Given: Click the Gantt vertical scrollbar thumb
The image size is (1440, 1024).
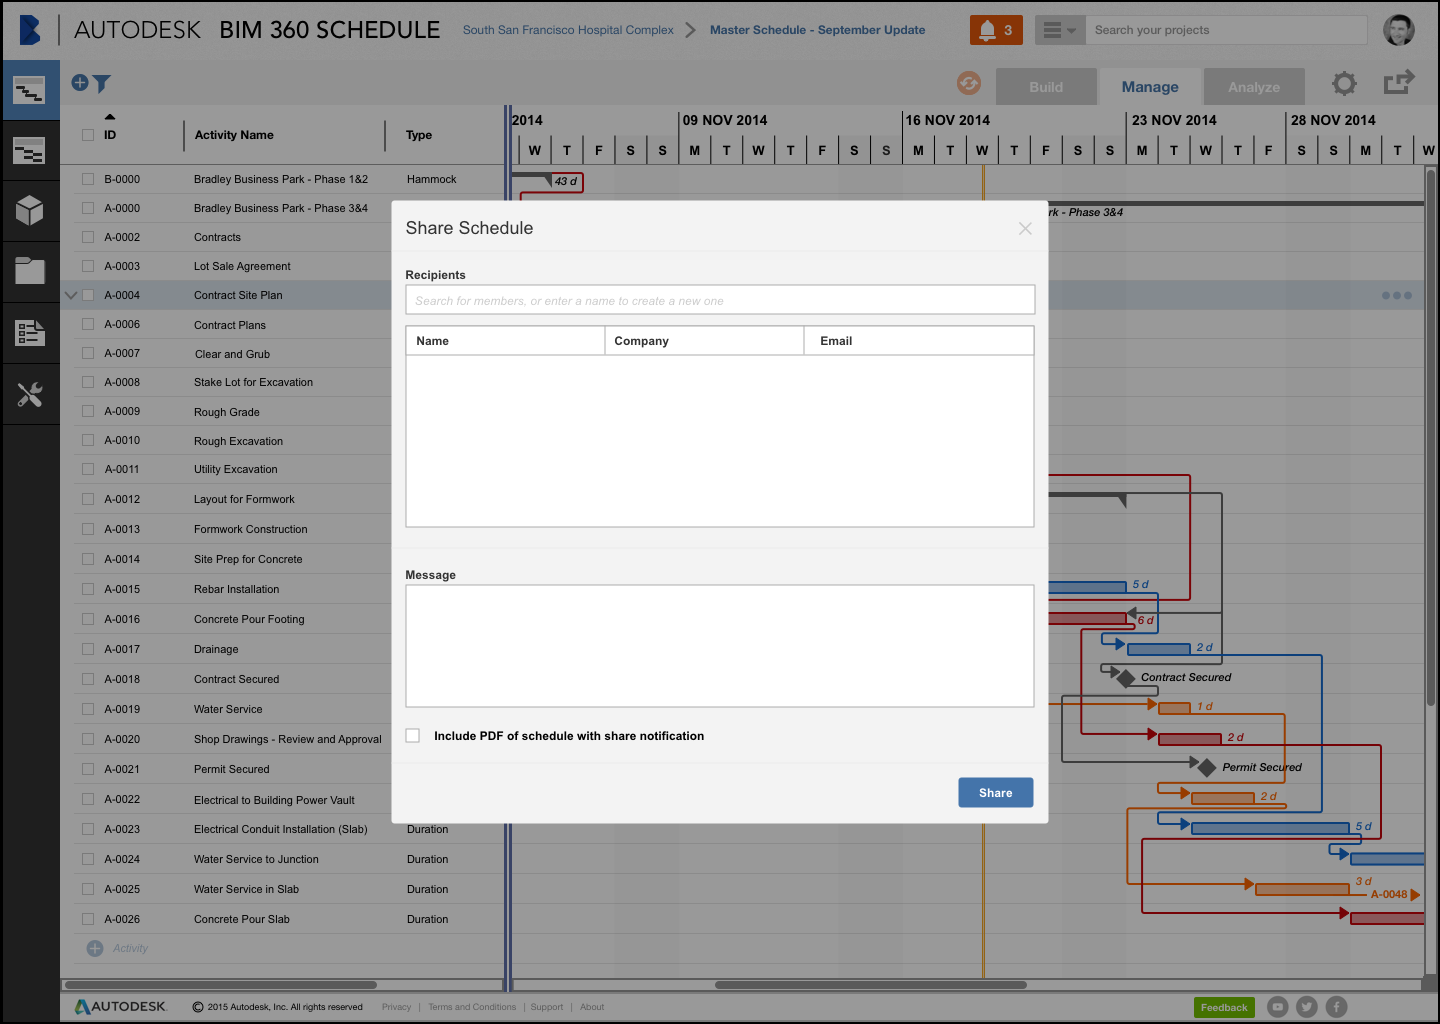Looking at the screenshot, I should (x=1431, y=440).
